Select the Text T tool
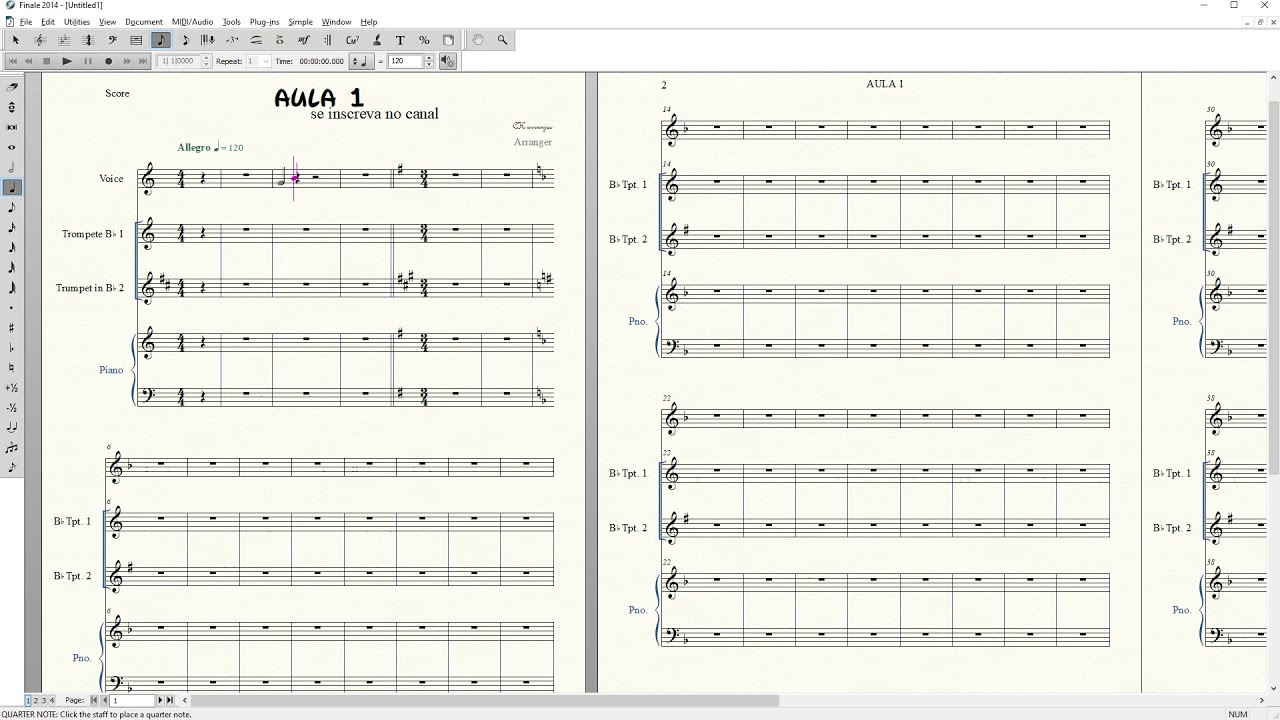 pyautogui.click(x=400, y=40)
